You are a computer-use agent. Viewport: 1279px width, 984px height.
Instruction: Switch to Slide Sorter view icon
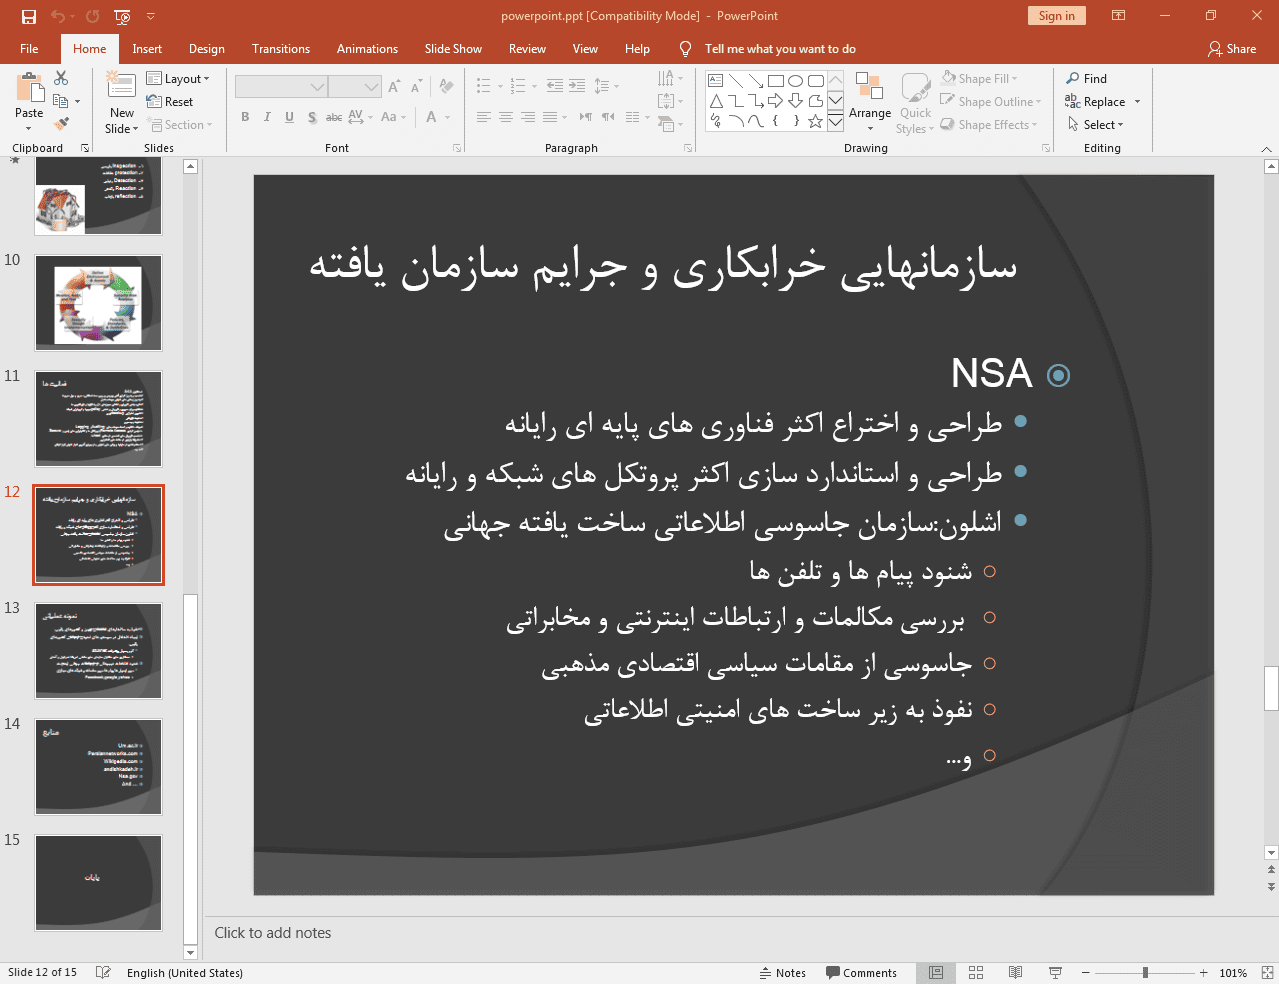(976, 972)
